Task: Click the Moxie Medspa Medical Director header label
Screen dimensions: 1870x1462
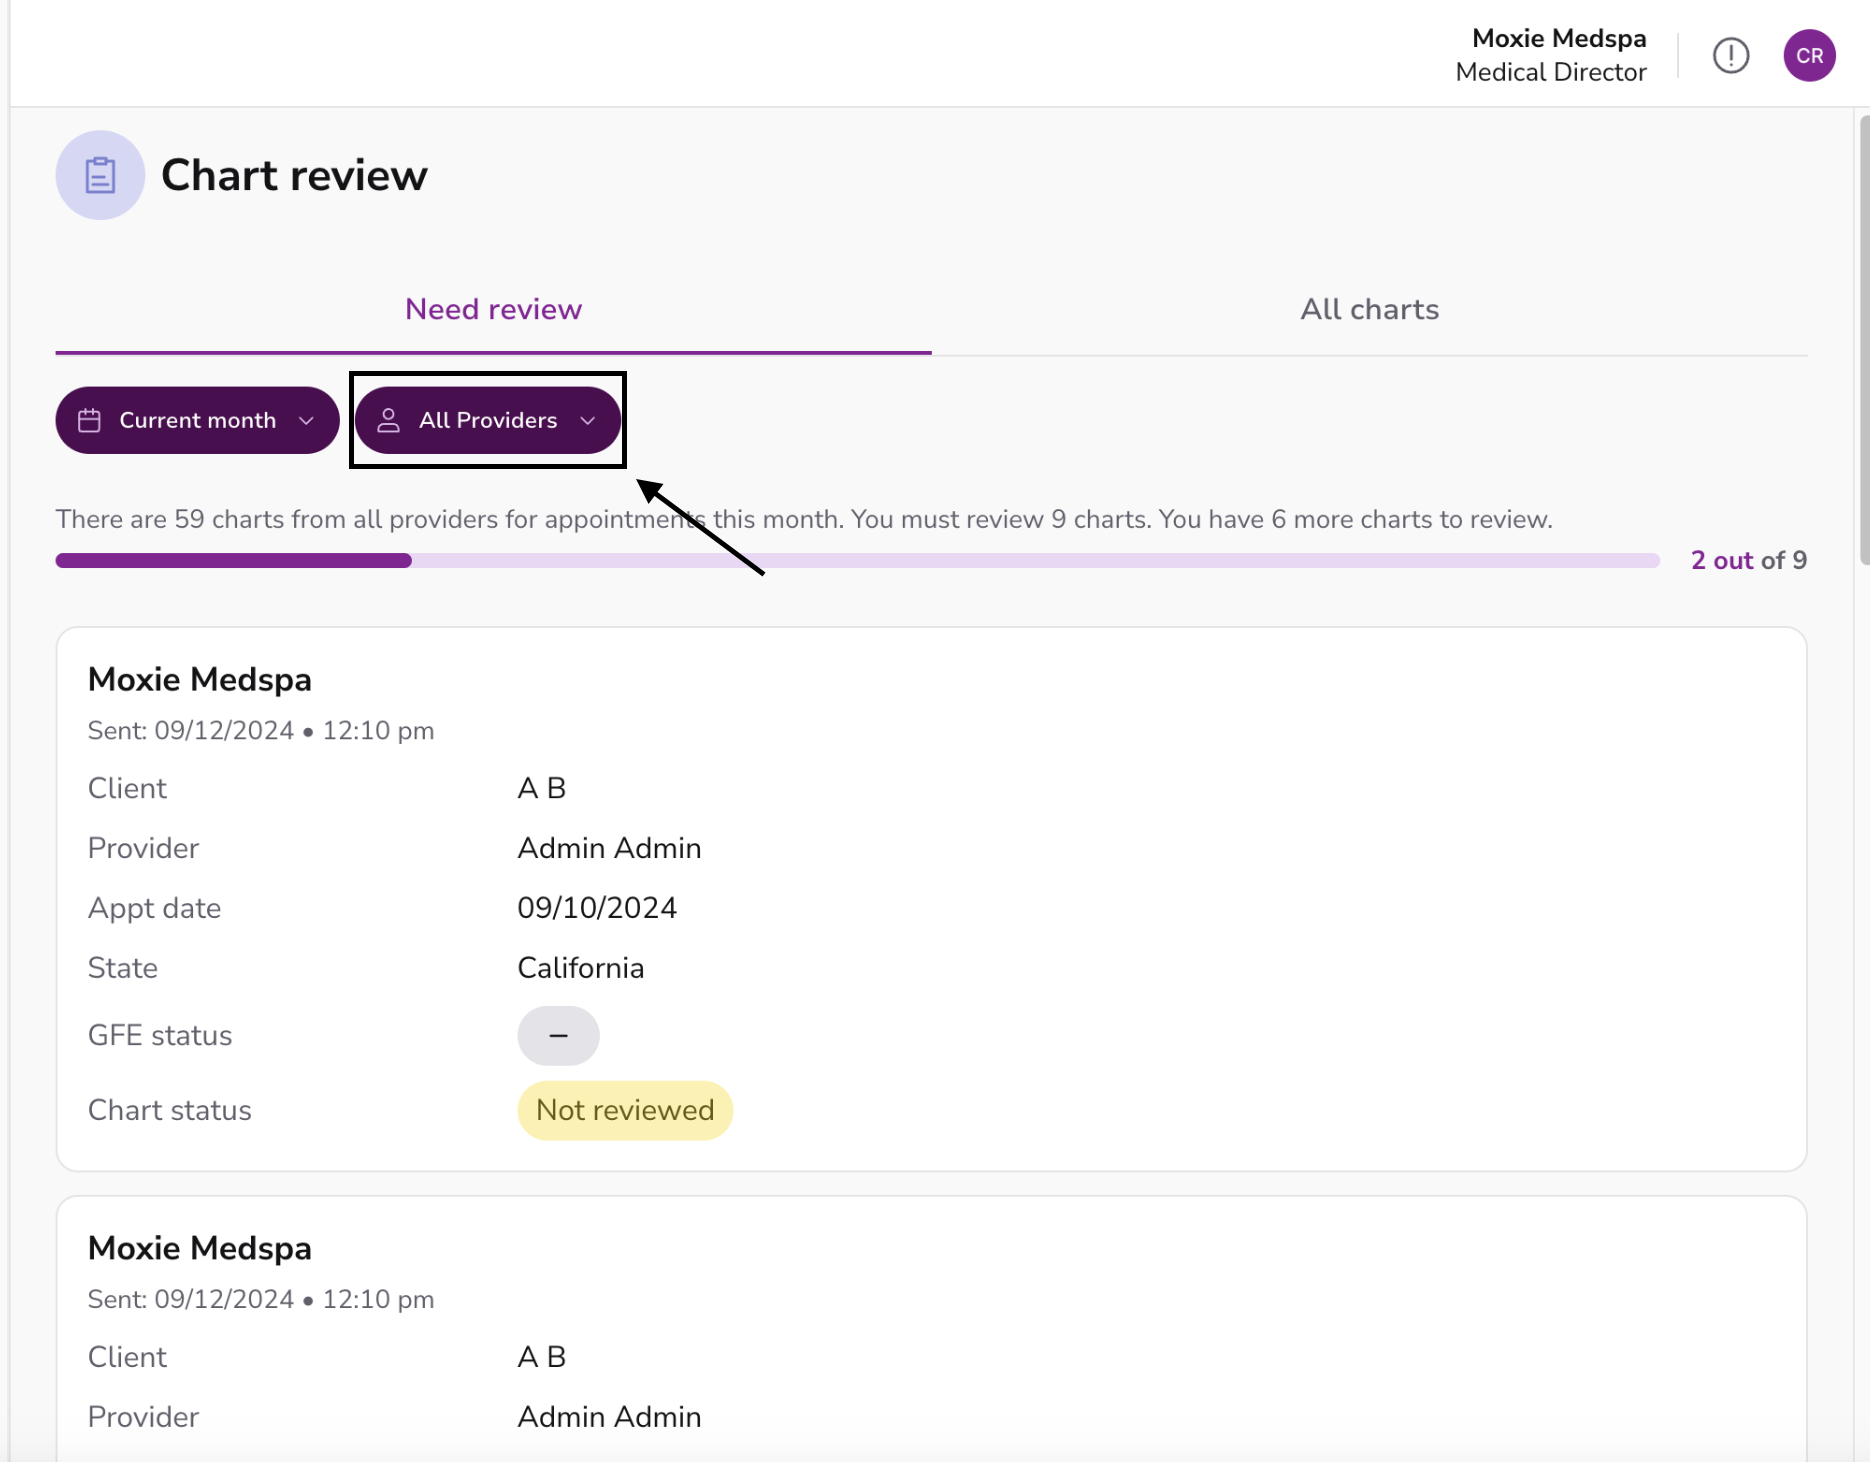Action: click(x=1551, y=55)
